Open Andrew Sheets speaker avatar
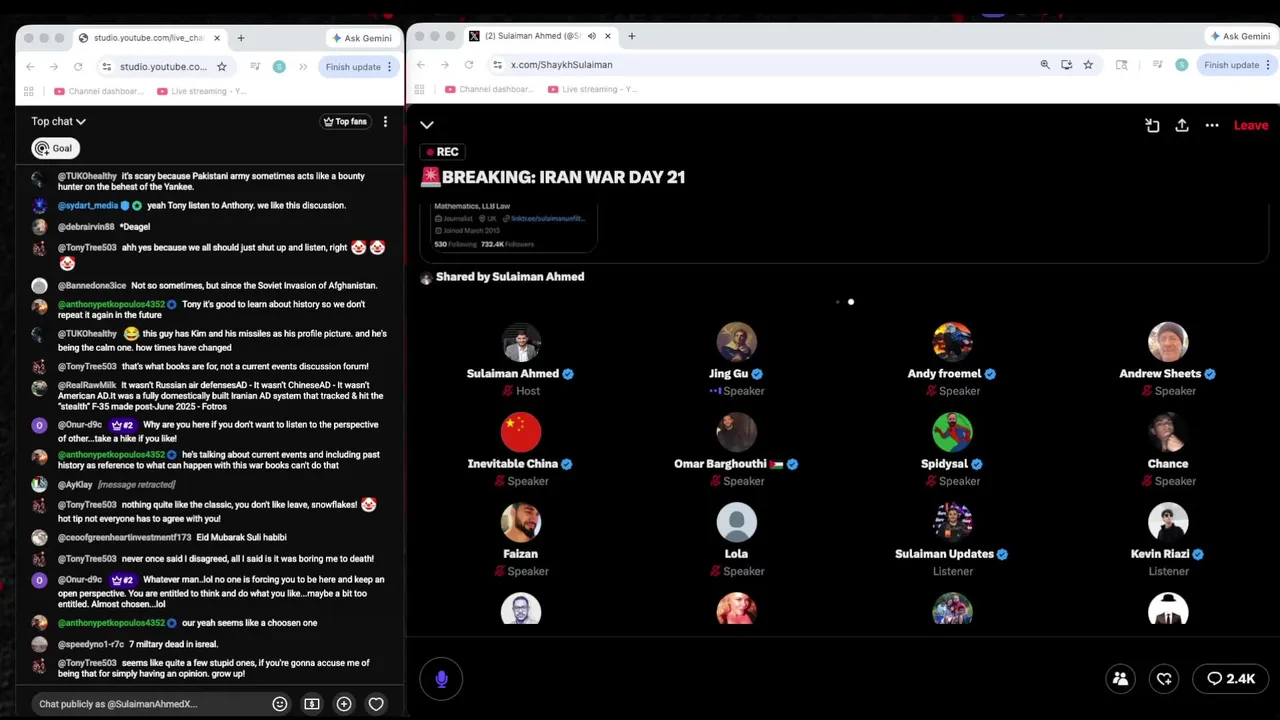Screen dimensions: 1280x720 (1168, 342)
